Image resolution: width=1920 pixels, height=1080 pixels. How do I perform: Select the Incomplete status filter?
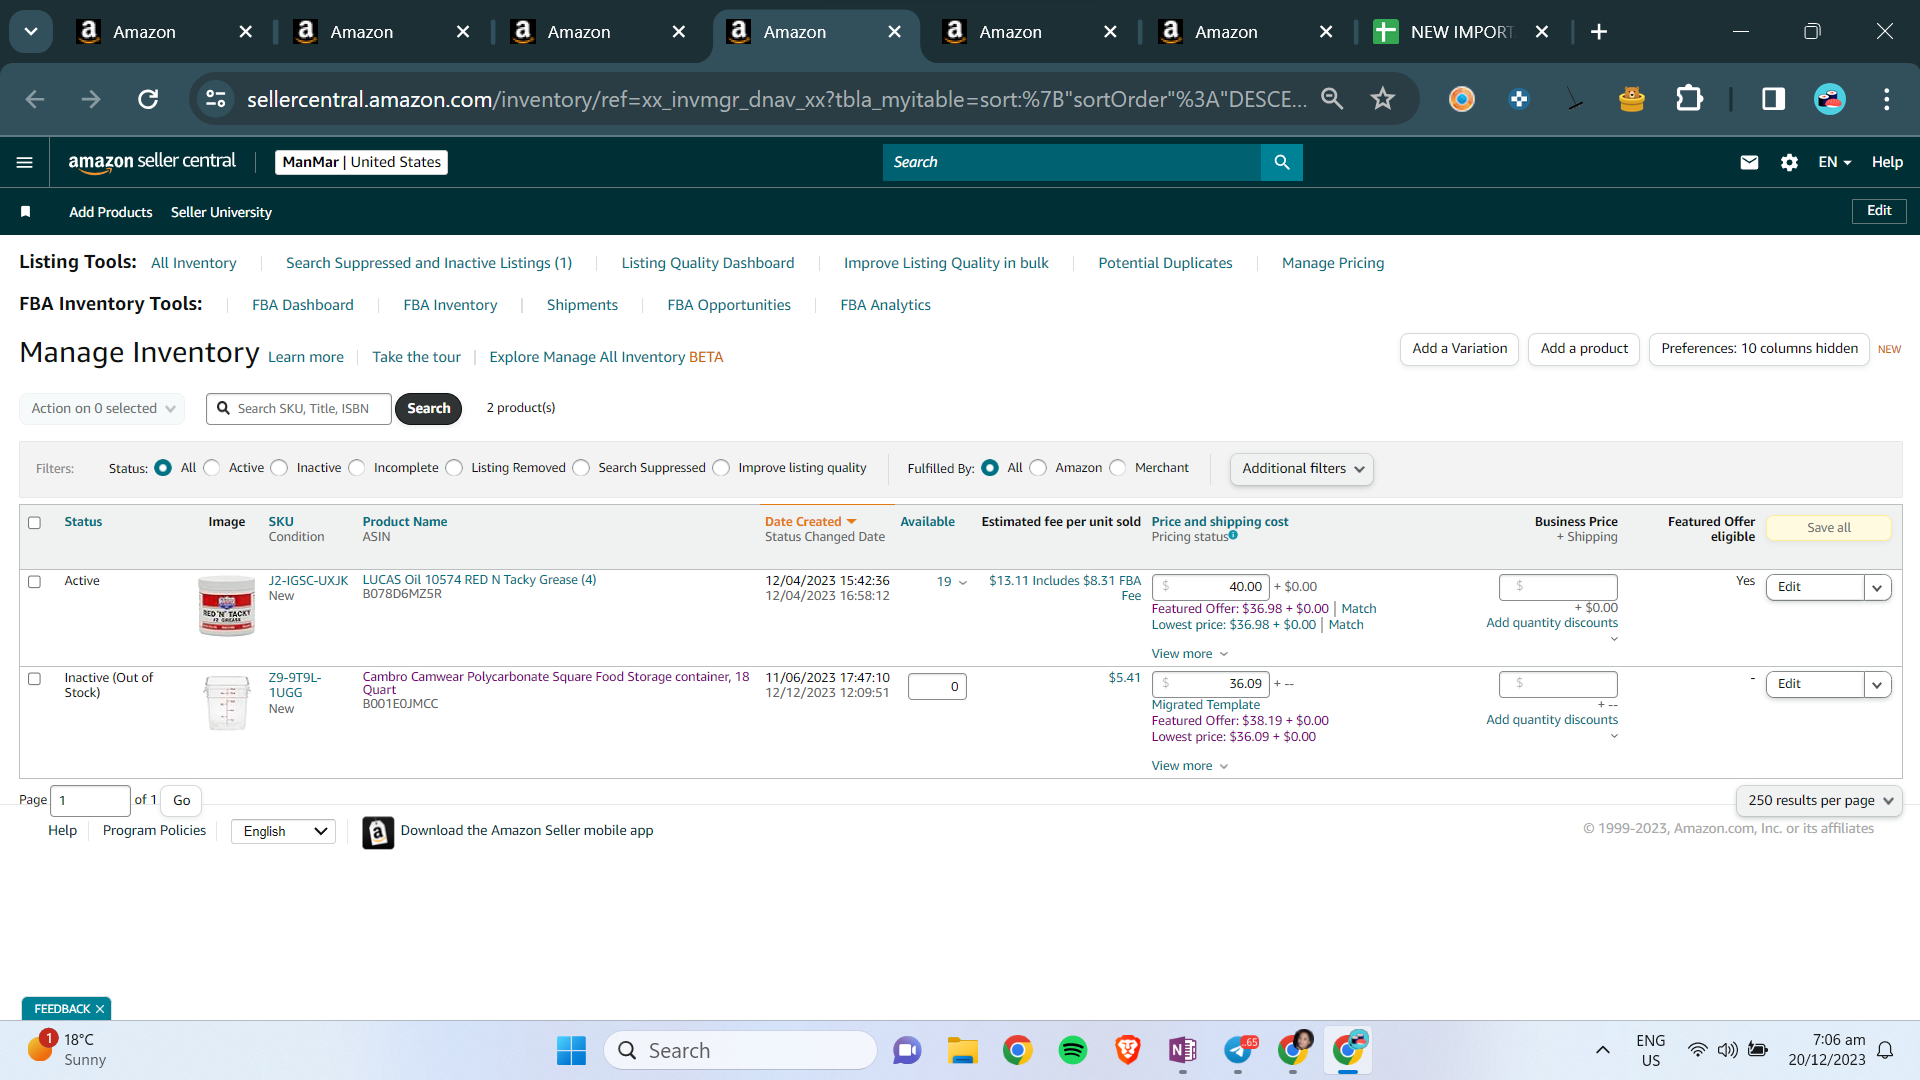pos(357,468)
